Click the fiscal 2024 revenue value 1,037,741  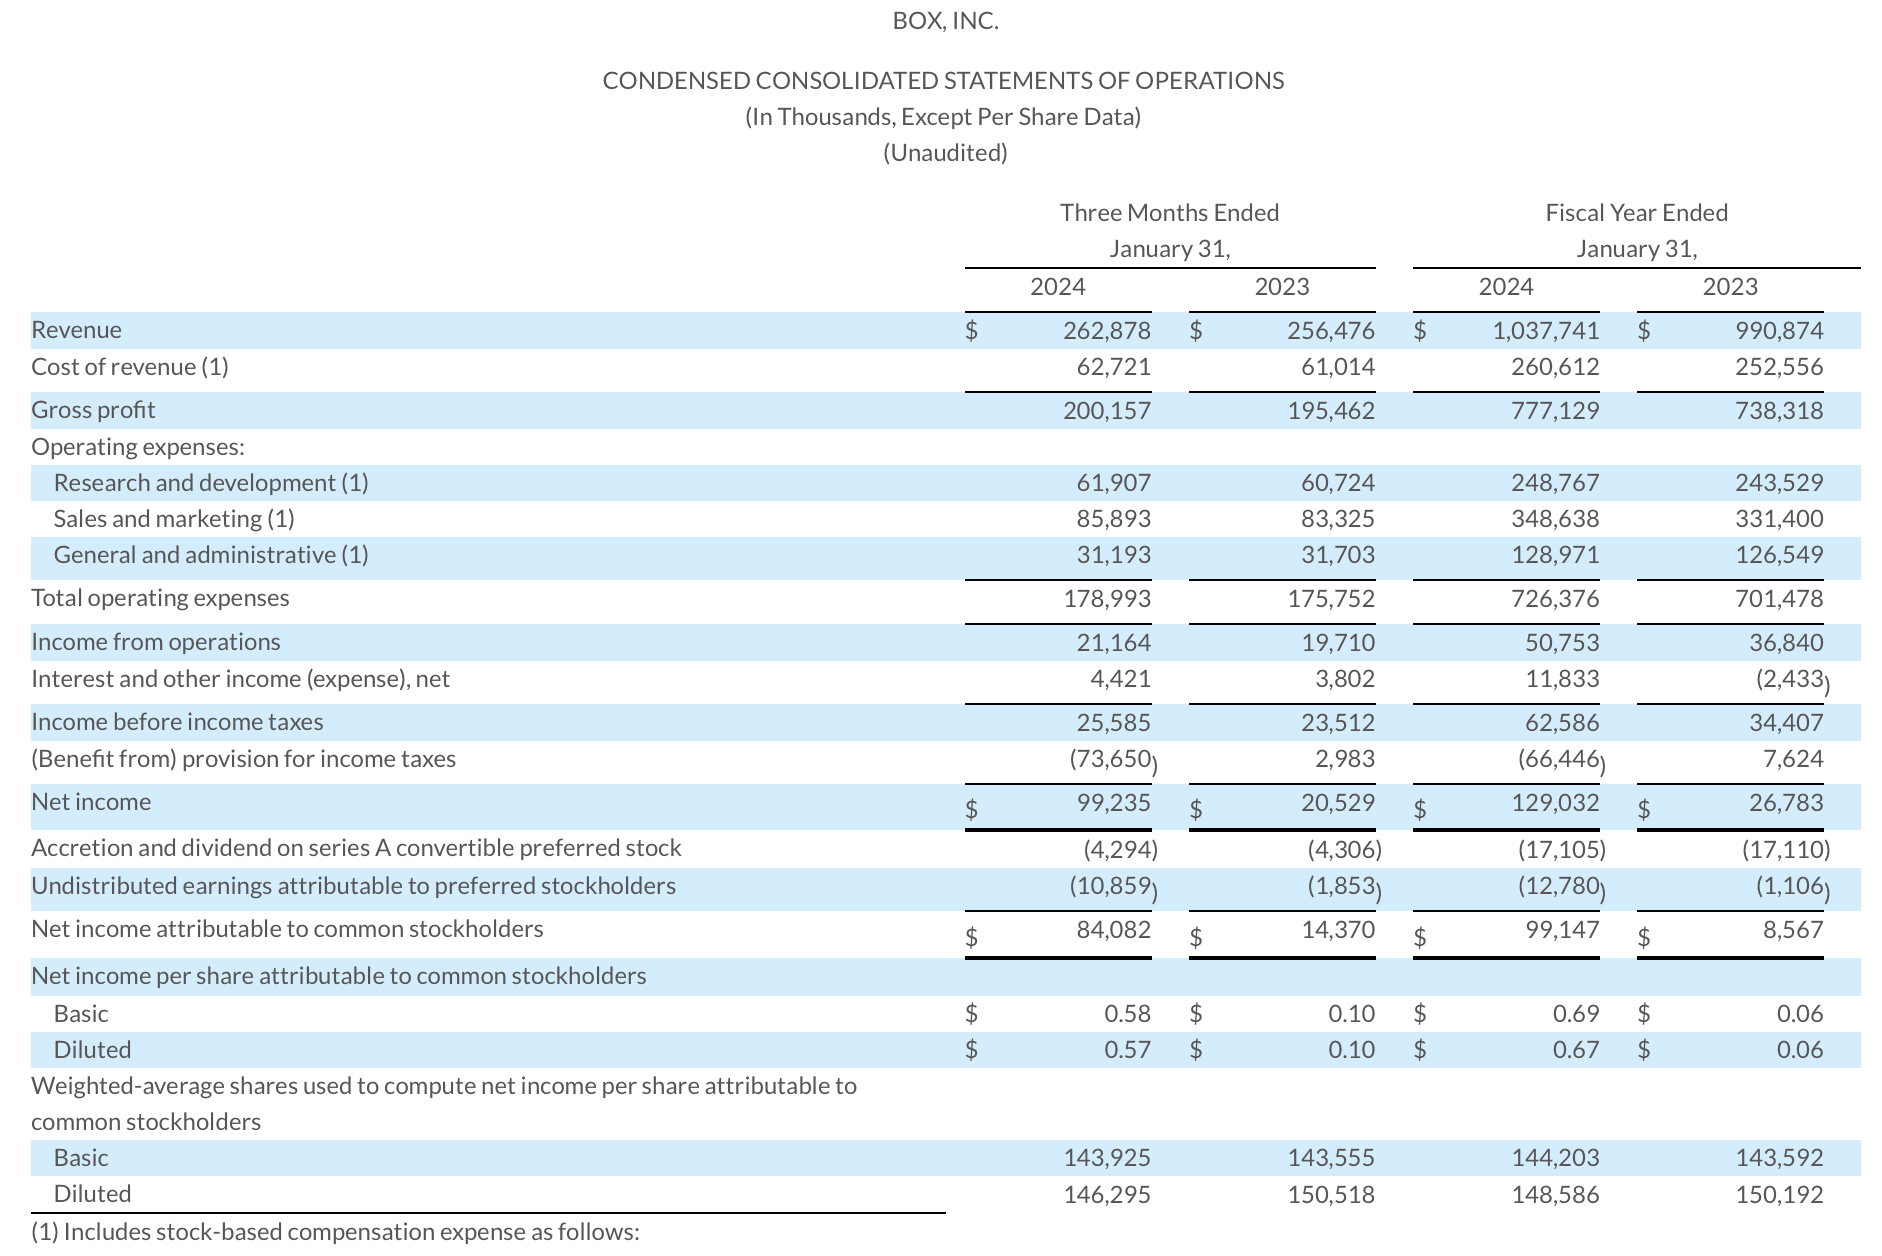[x=1546, y=330]
